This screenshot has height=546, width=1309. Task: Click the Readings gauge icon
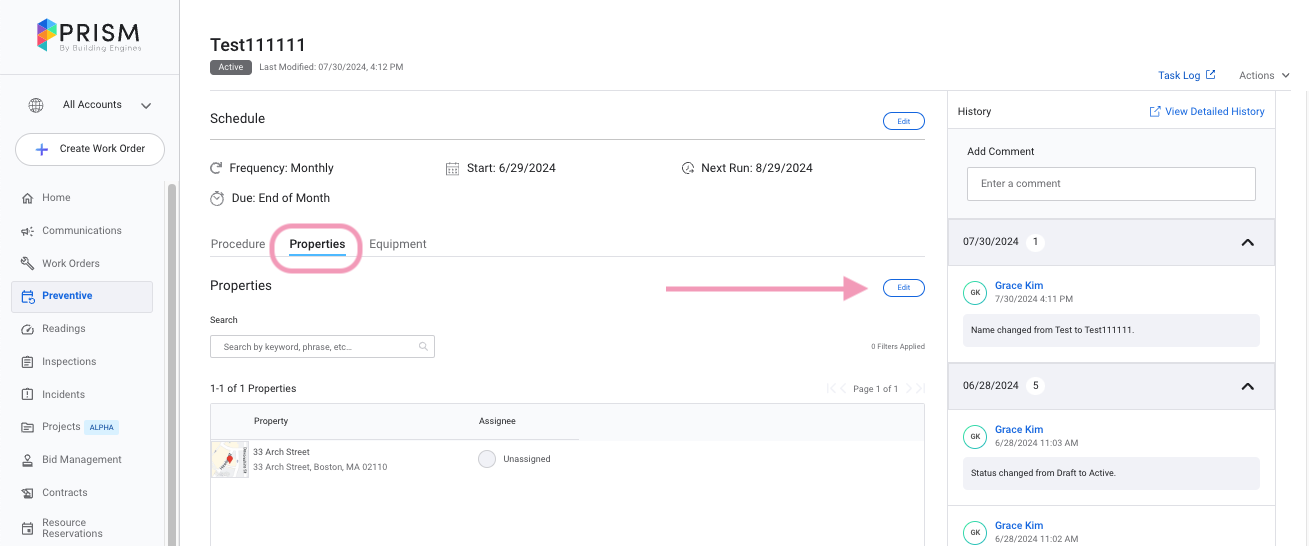(x=28, y=329)
